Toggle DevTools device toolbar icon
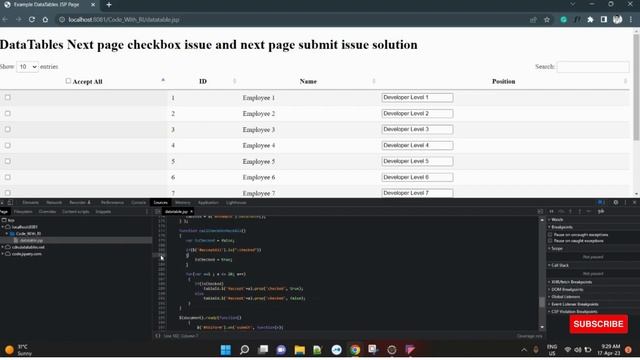The width and height of the screenshot is (640, 360). pos(10,202)
